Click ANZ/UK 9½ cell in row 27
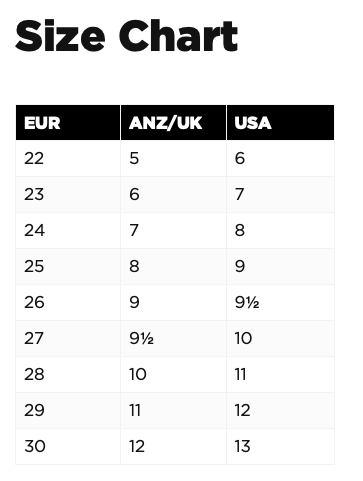Image resolution: width=363 pixels, height=481 pixels. point(173,338)
